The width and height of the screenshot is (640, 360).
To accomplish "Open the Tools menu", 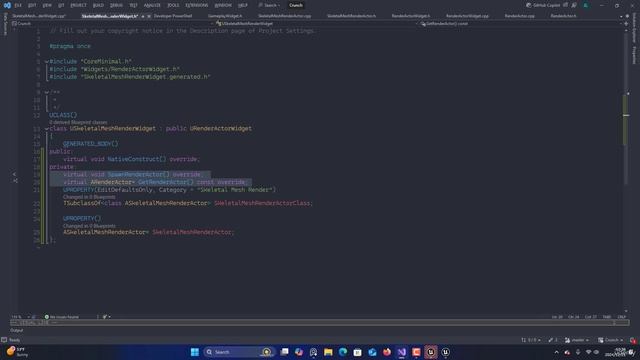I will pyautogui.click(x=173, y=5).
